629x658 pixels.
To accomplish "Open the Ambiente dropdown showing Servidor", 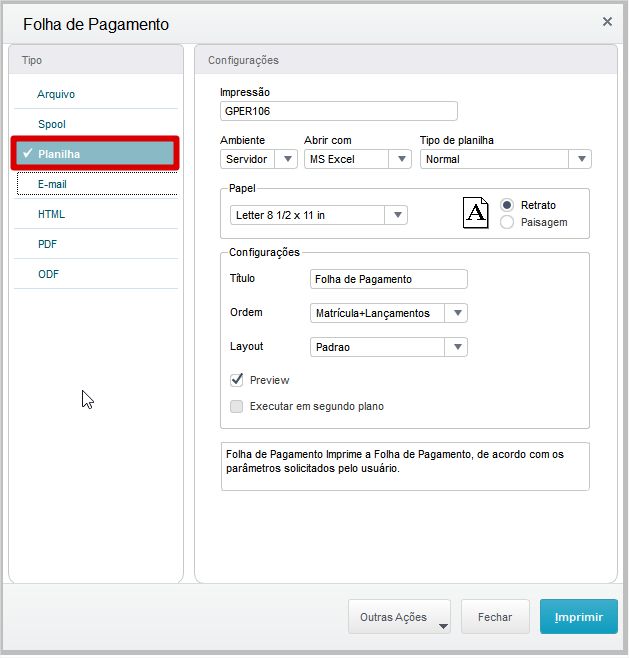I will [259, 159].
